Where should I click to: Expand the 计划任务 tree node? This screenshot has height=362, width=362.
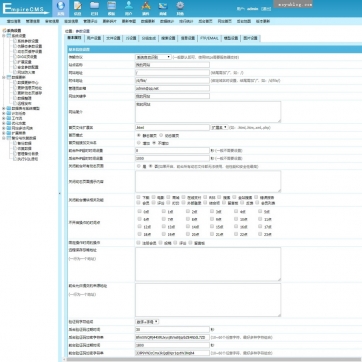pyautogui.click(x=4, y=113)
